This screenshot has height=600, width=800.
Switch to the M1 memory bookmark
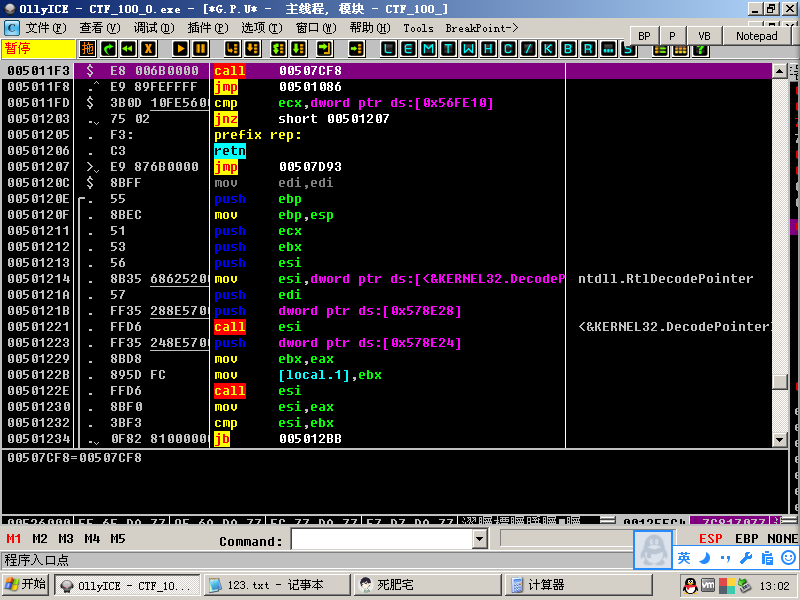pyautogui.click(x=14, y=539)
